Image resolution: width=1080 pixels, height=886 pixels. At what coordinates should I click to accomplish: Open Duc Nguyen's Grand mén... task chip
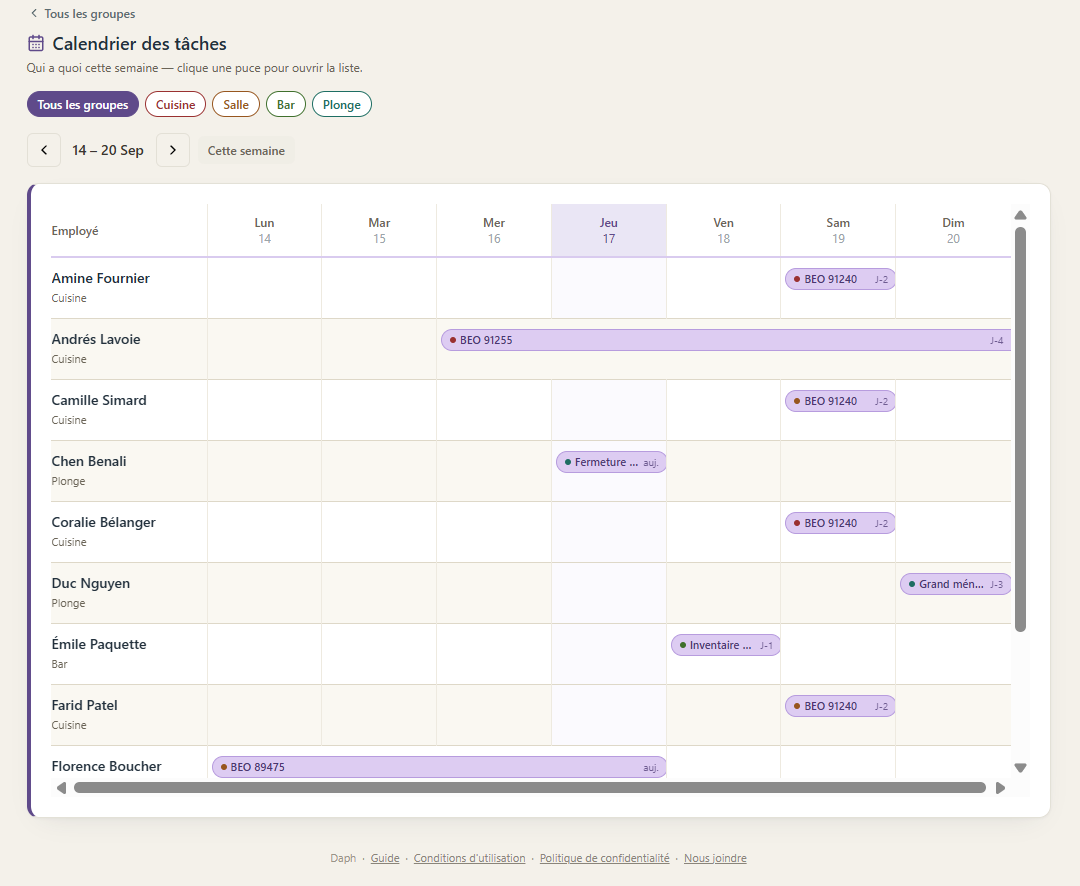tap(955, 584)
